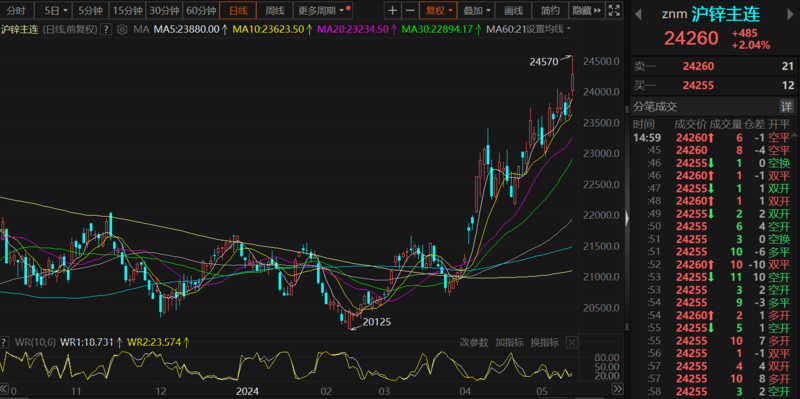Toggle 隐藏 side panel button
Screen dimensions: 800x399
[587, 10]
